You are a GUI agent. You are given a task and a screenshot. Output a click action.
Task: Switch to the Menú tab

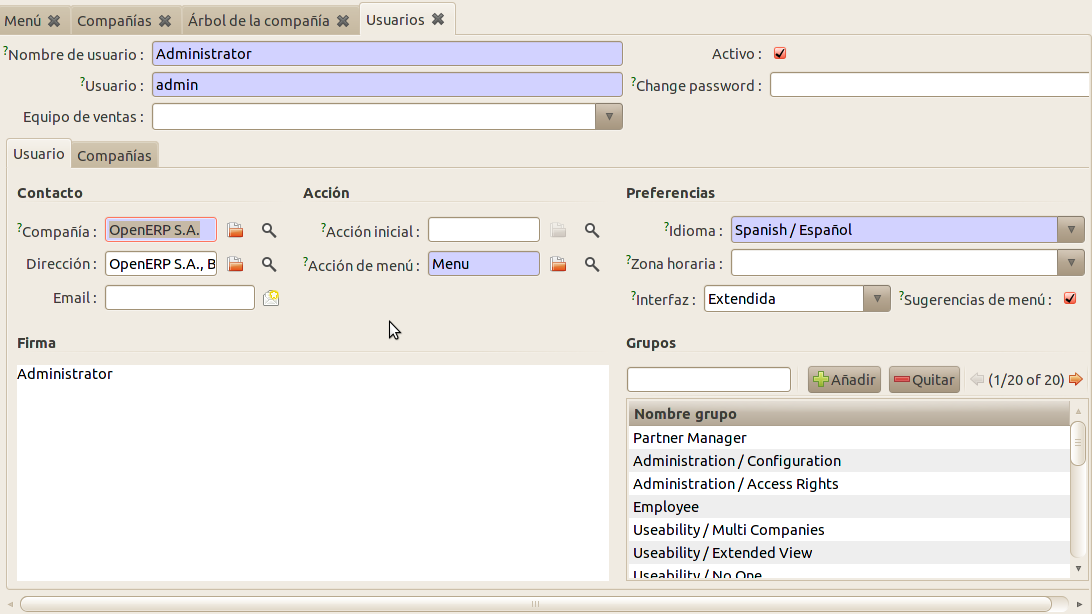[x=23, y=21]
